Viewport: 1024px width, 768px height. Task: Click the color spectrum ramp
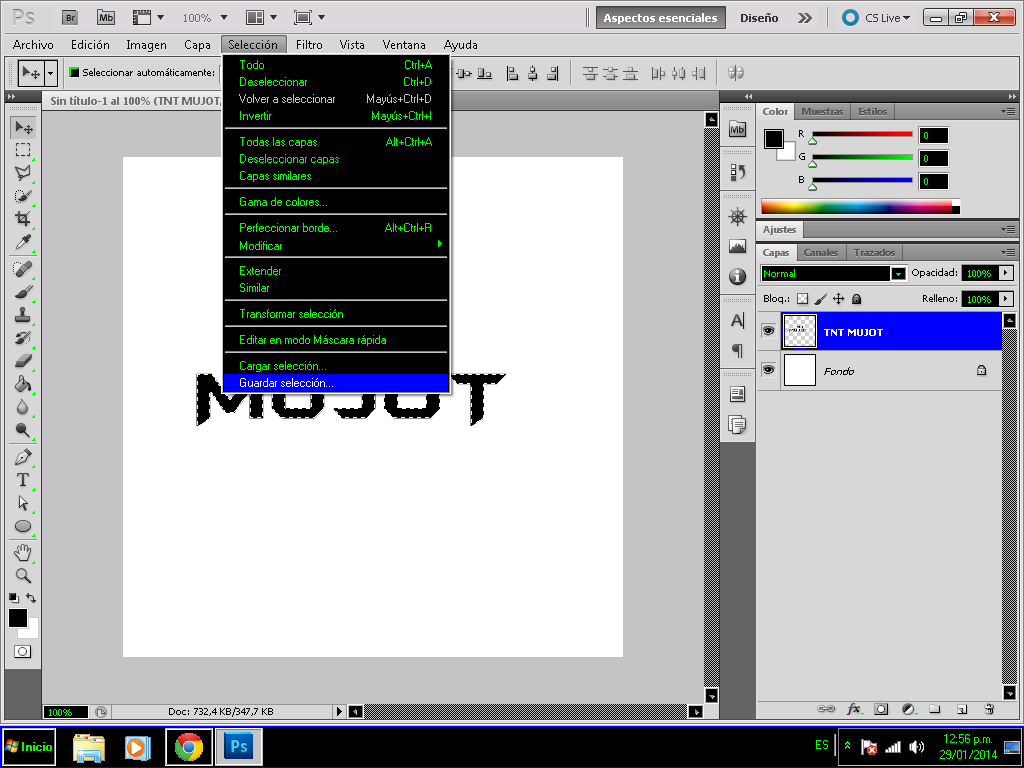[860, 207]
